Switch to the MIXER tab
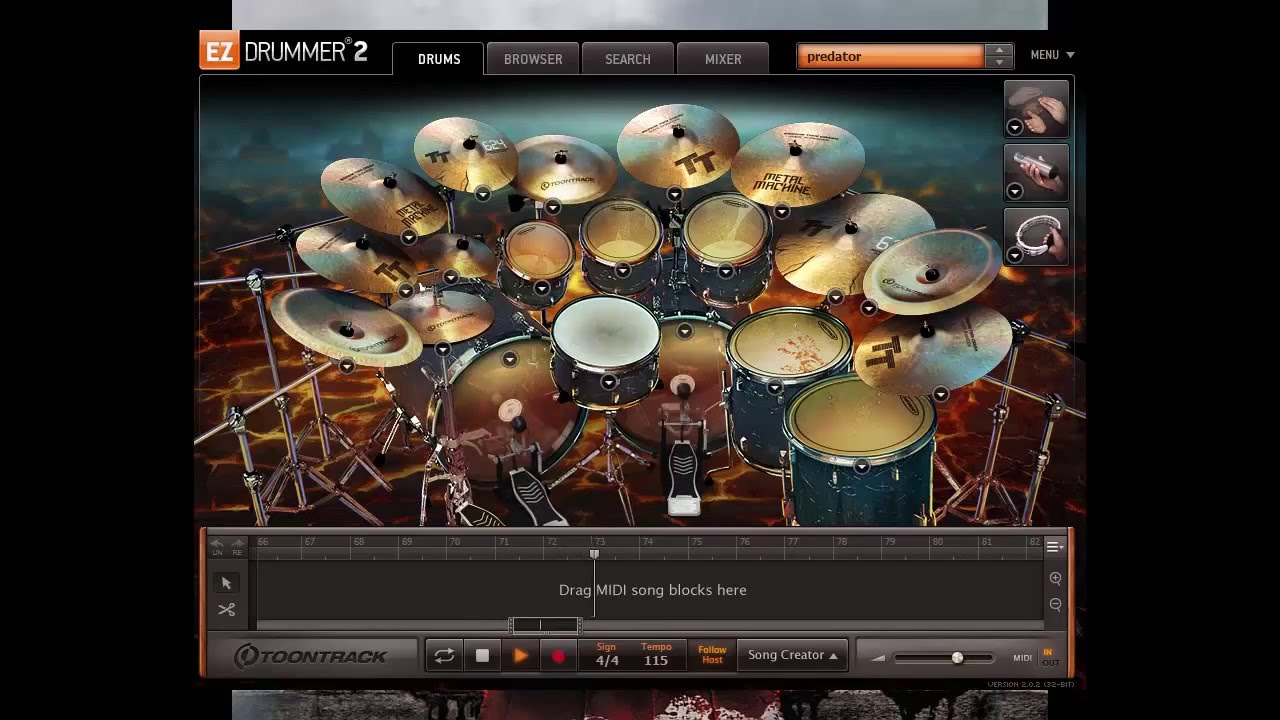The image size is (1280, 720). click(723, 59)
